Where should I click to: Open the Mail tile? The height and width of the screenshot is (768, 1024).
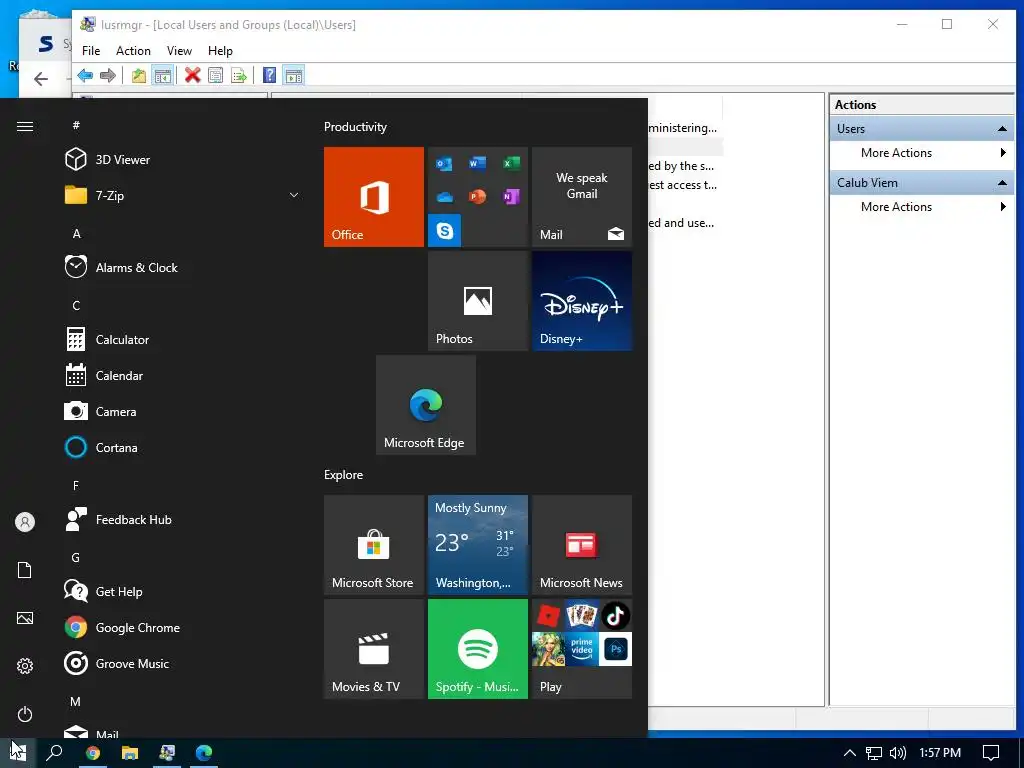(x=582, y=197)
